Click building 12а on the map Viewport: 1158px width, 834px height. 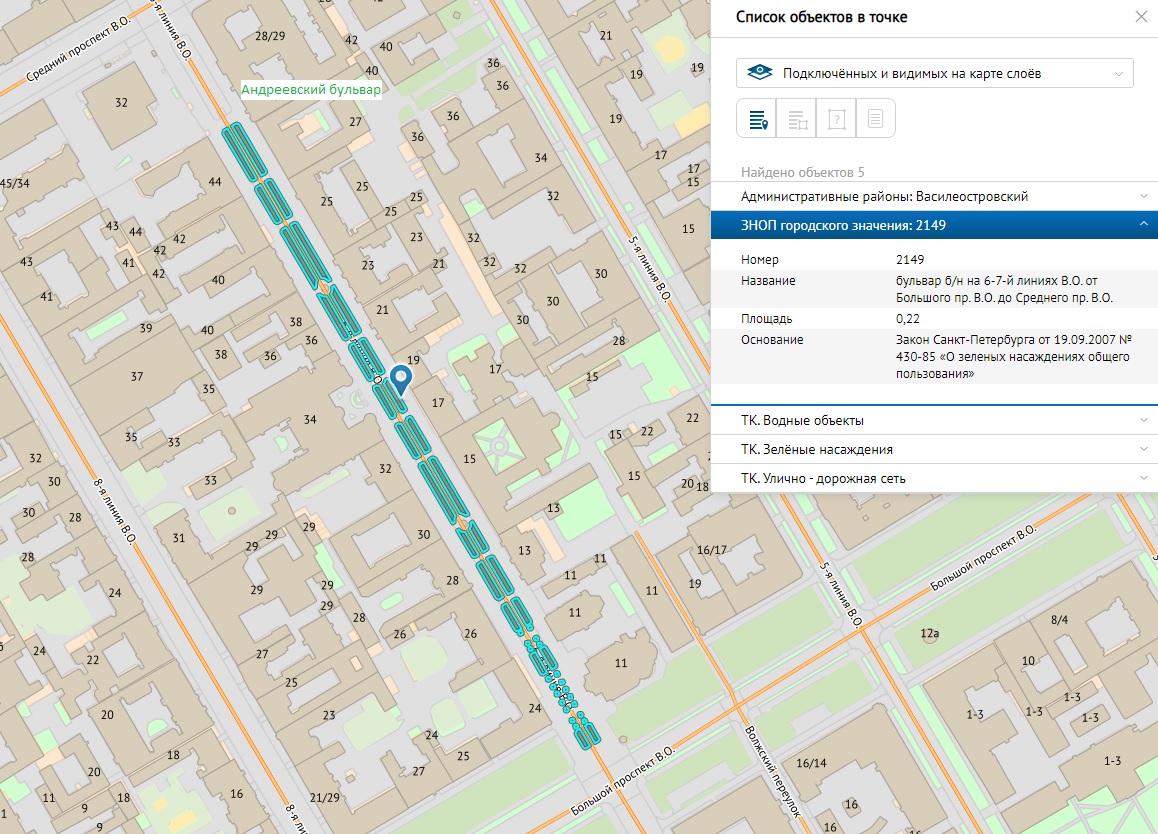click(930, 633)
